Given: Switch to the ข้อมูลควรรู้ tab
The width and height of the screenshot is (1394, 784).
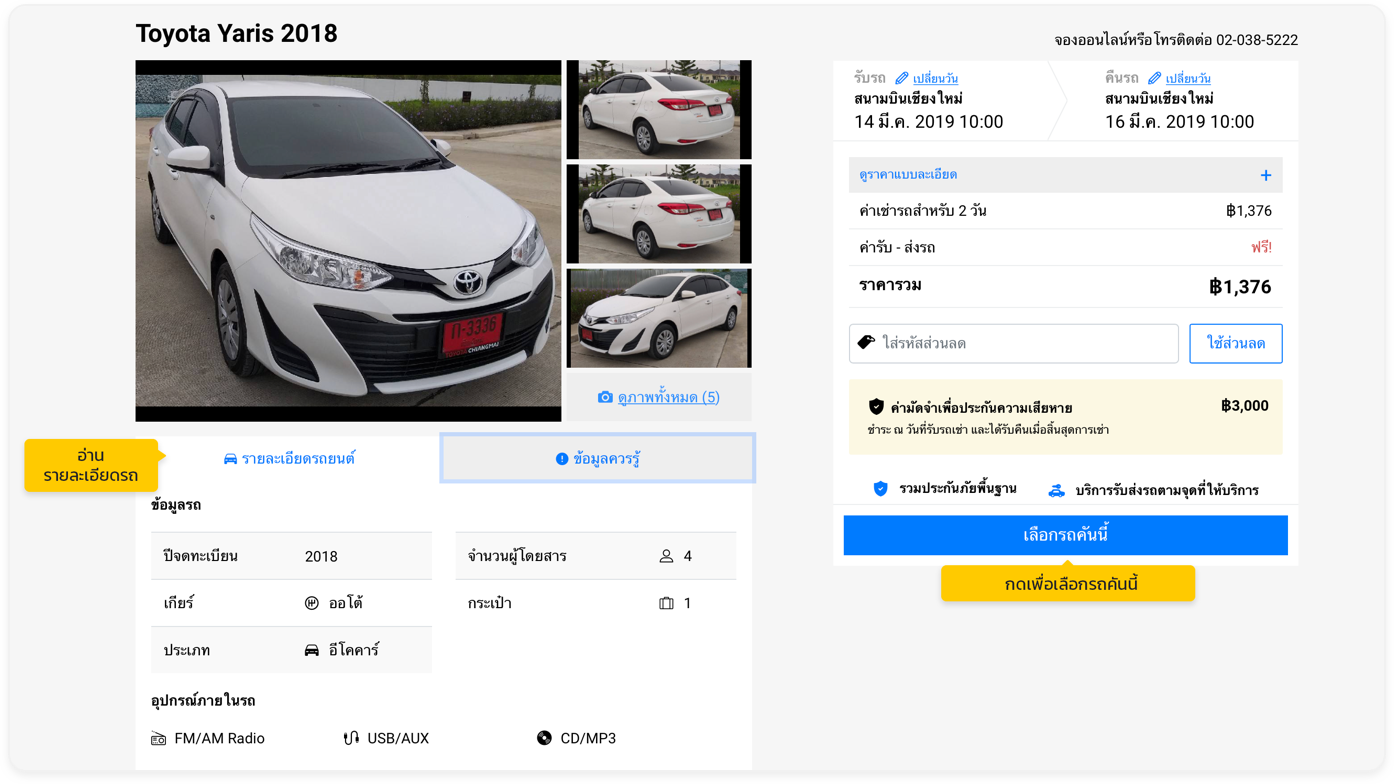Looking at the screenshot, I should coord(598,459).
